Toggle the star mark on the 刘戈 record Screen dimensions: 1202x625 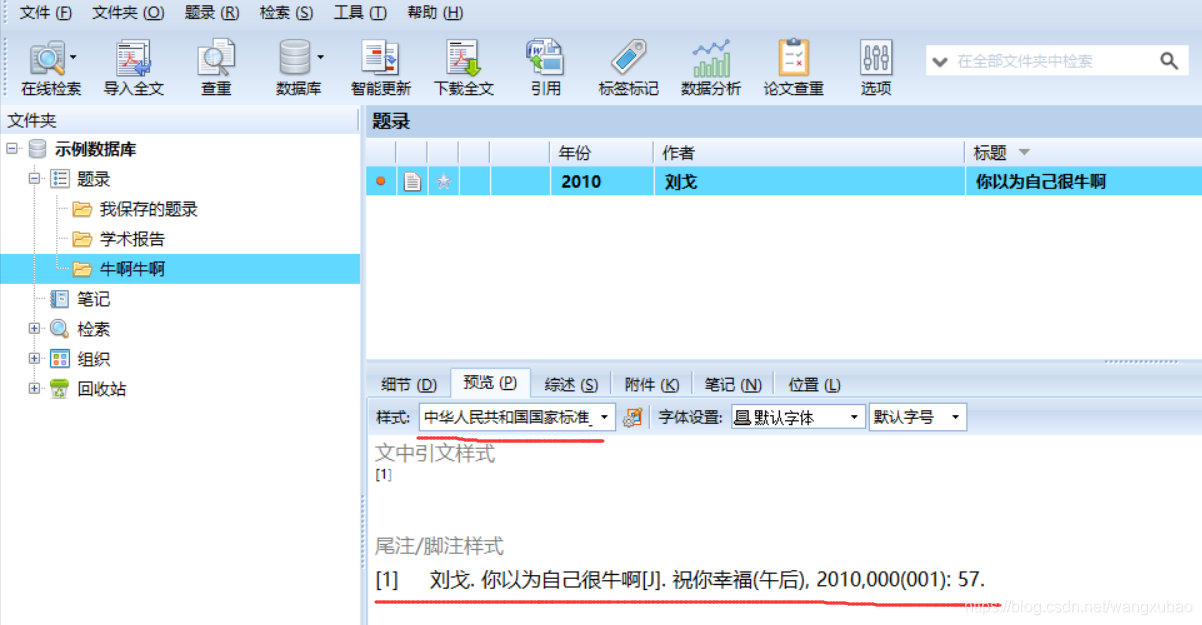pyautogui.click(x=443, y=182)
